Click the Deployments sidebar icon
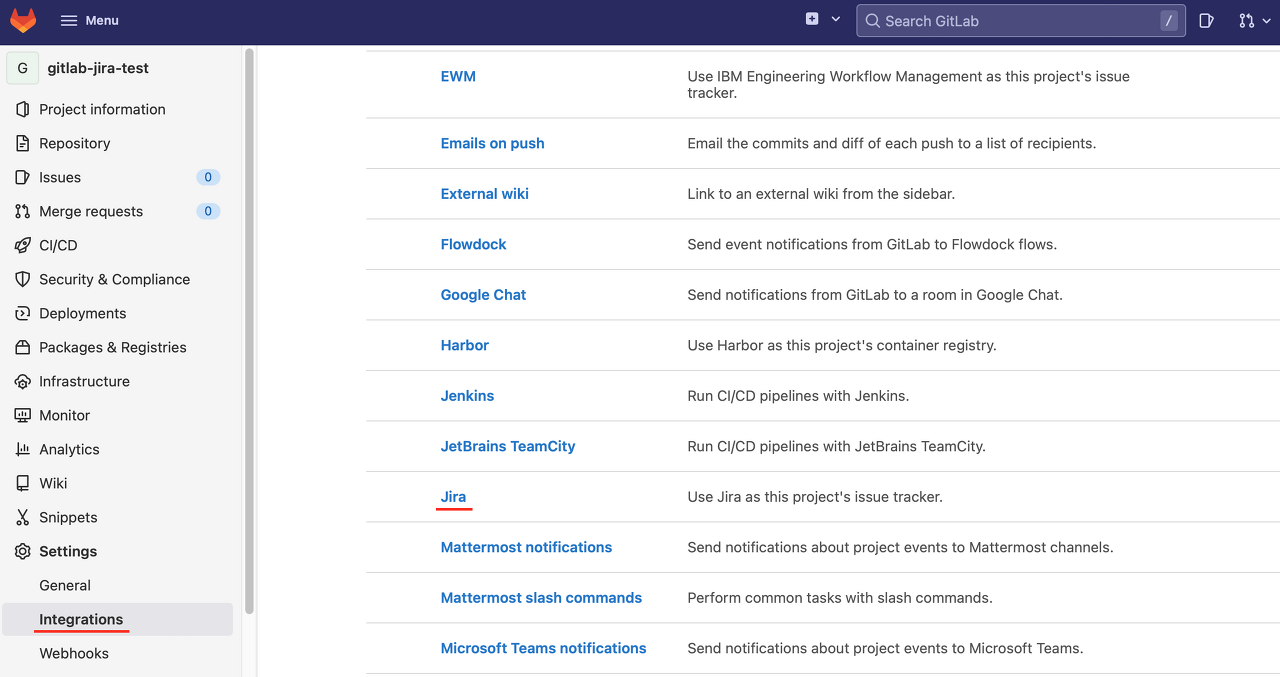 (x=23, y=313)
